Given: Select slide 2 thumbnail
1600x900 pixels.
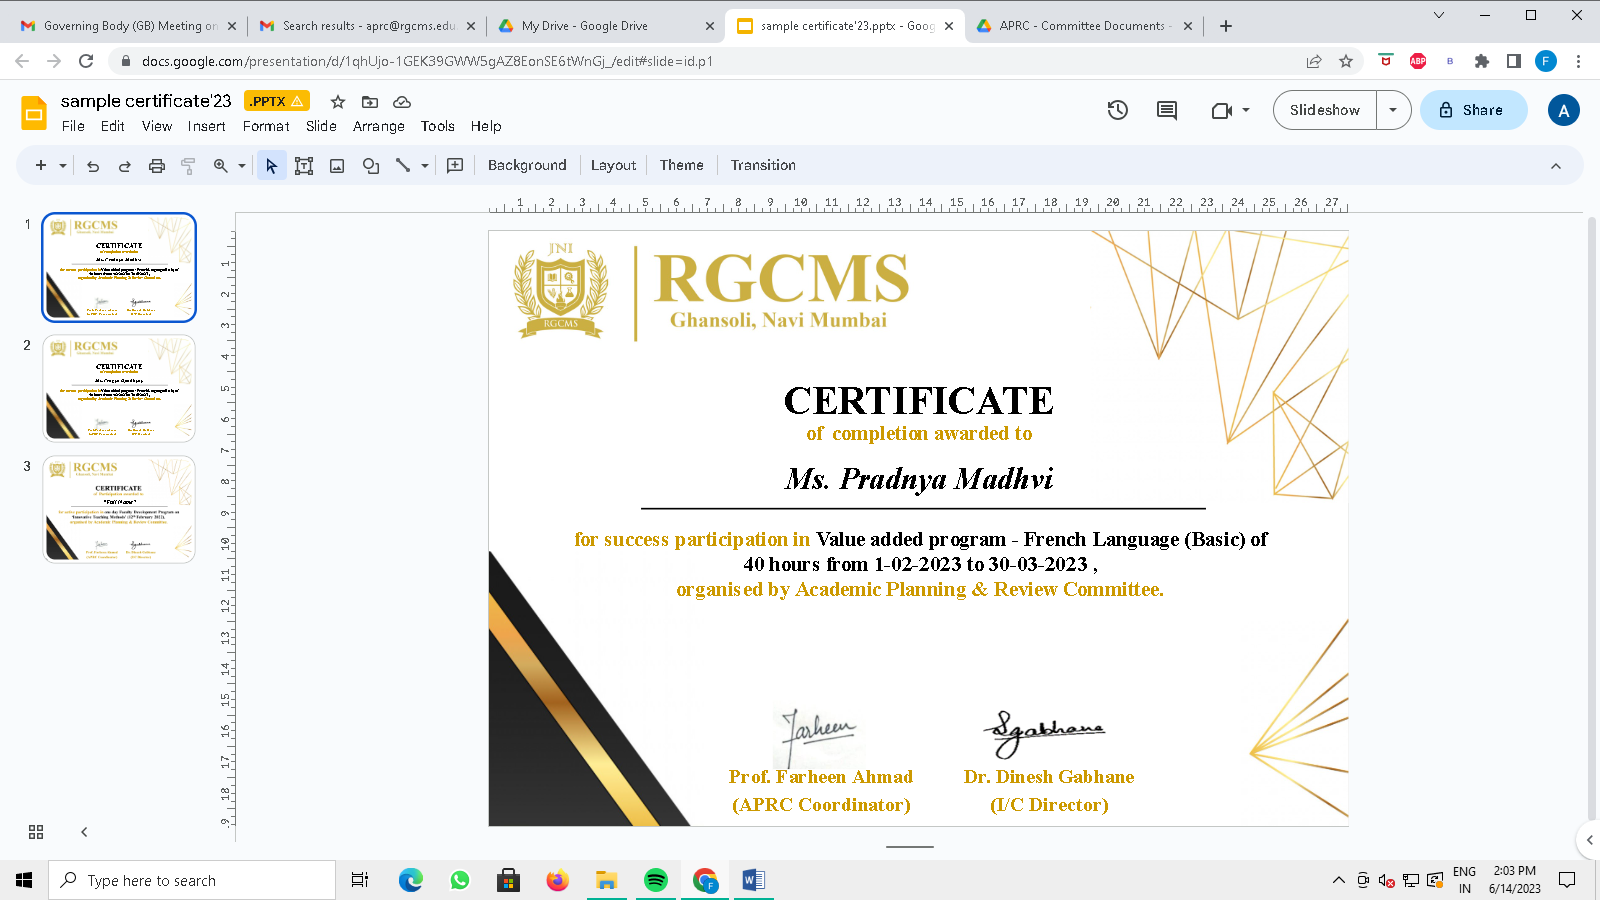Looking at the screenshot, I should click(x=119, y=388).
